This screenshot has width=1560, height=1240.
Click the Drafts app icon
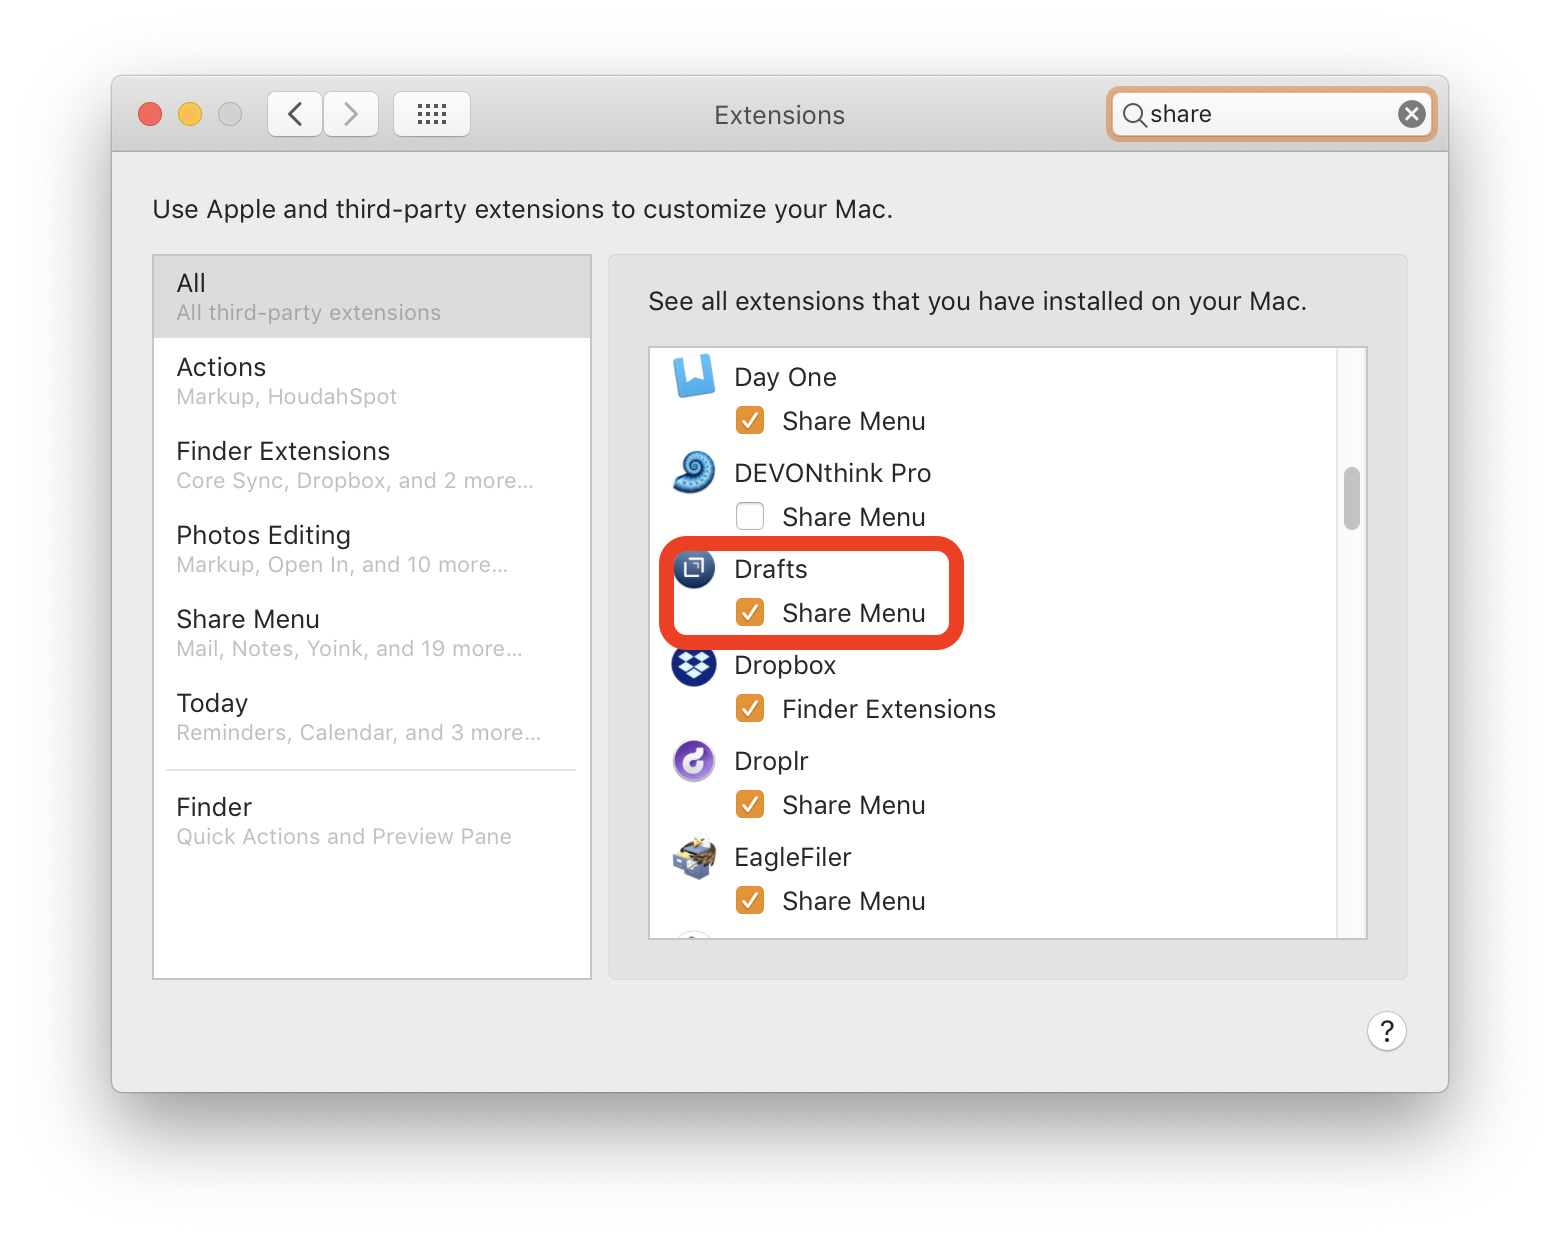click(694, 569)
